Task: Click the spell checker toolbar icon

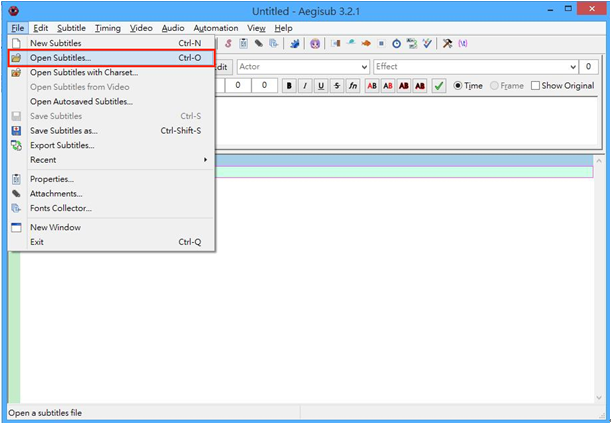Action: coord(427,44)
